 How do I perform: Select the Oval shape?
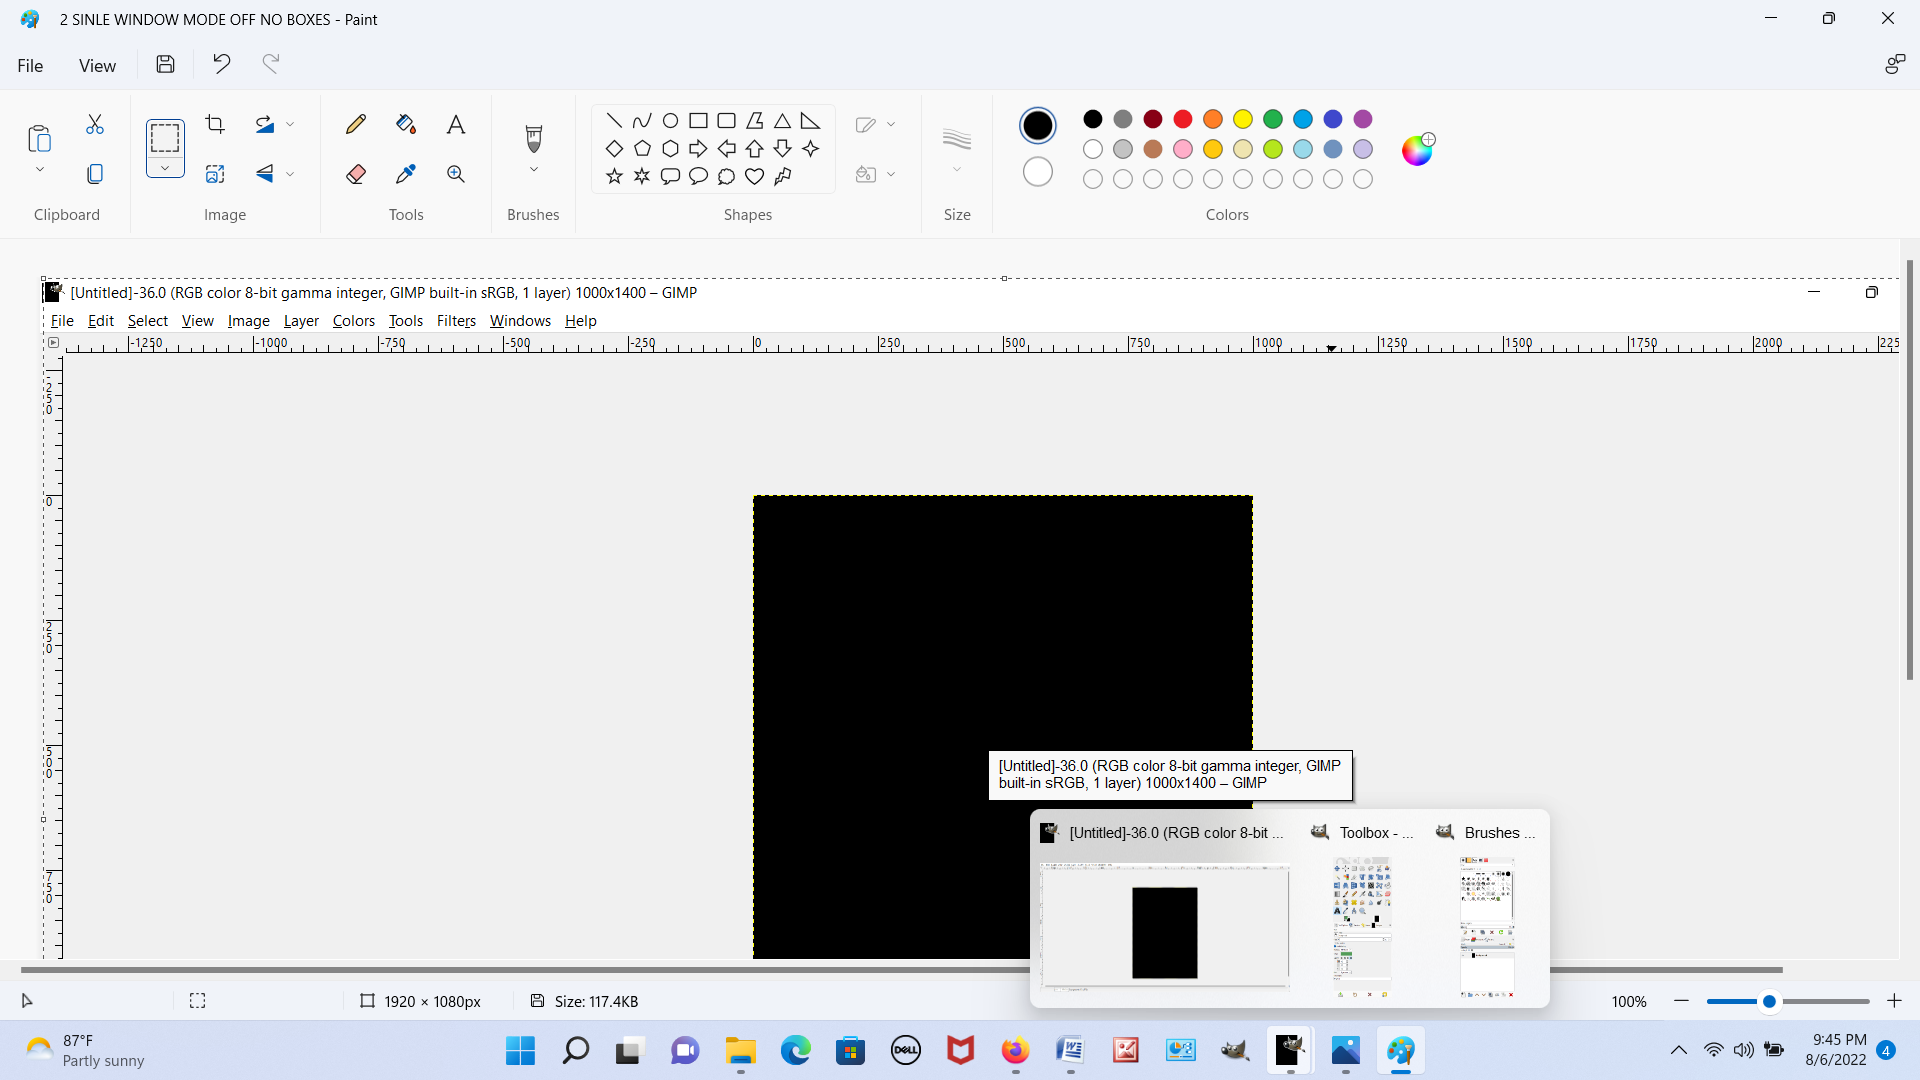670,121
